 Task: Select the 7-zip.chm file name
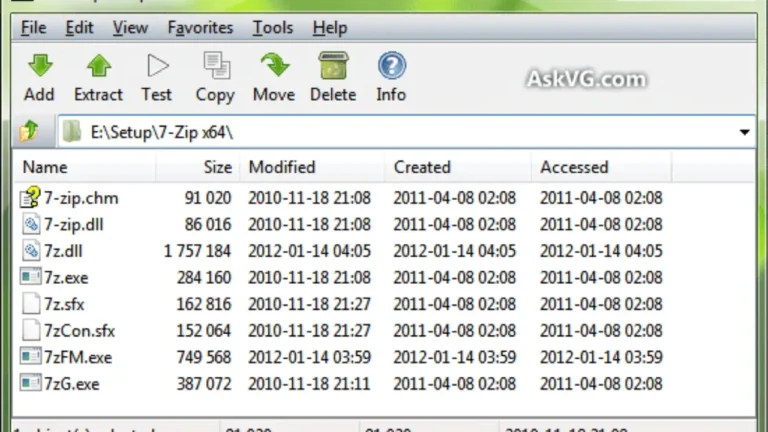[x=81, y=198]
